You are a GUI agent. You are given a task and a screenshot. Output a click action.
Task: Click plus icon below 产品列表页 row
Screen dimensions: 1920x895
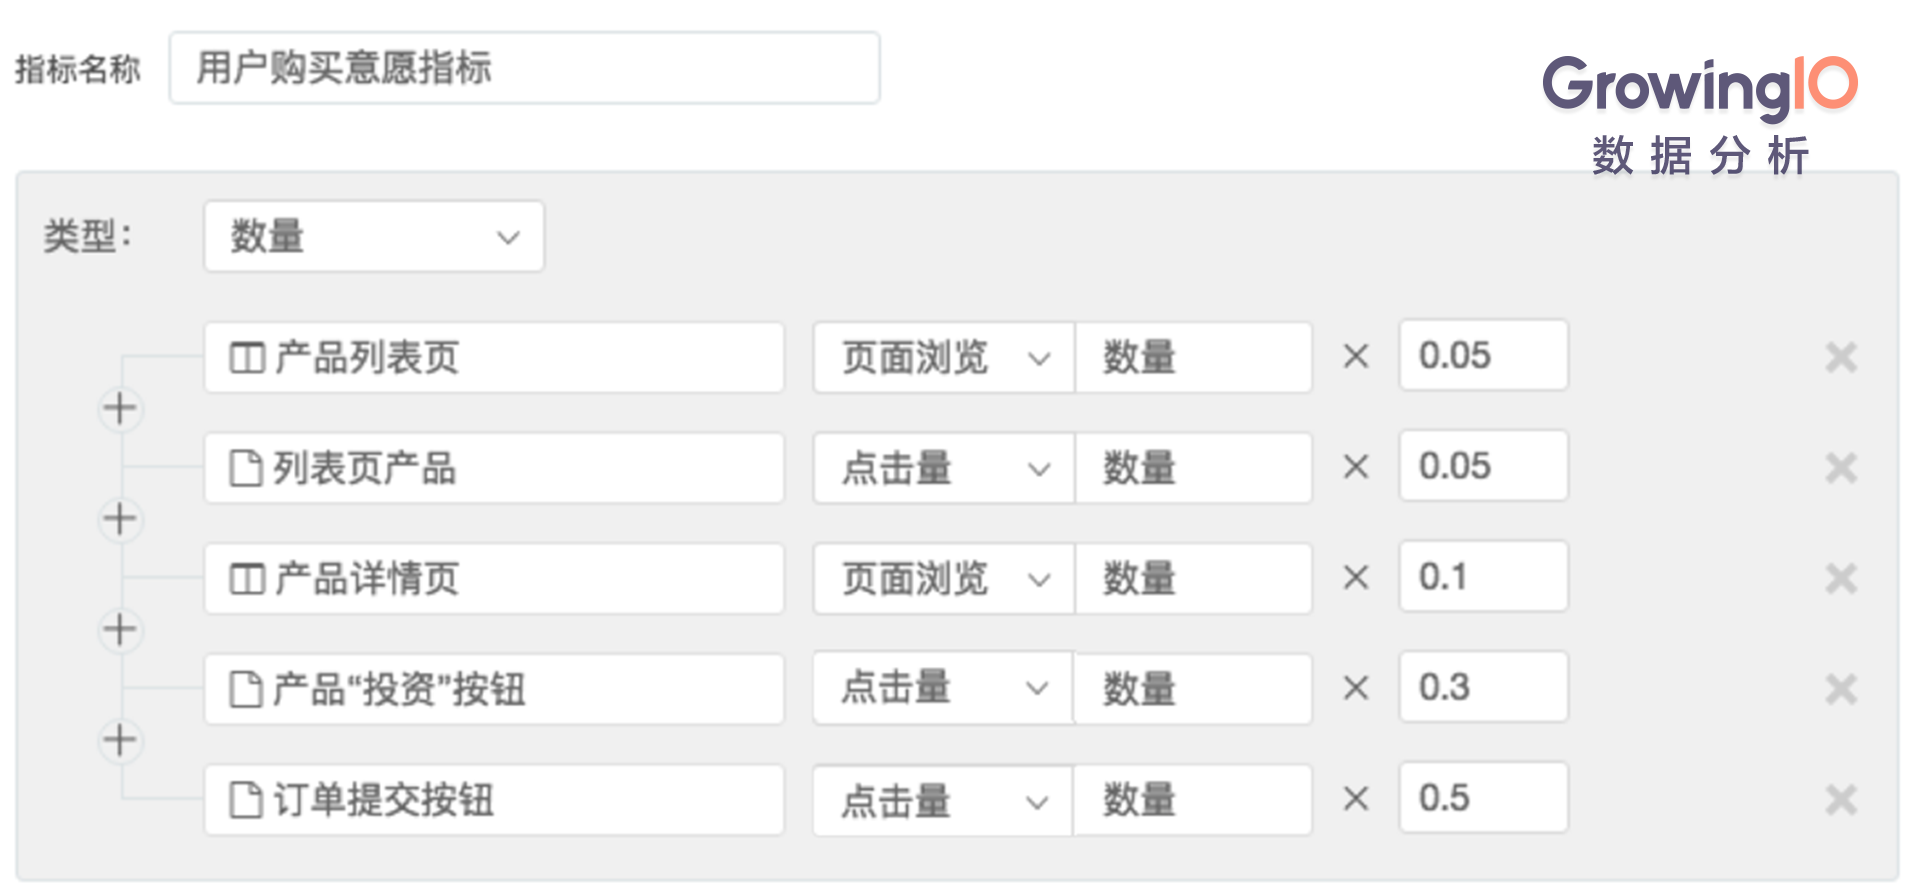click(x=120, y=409)
